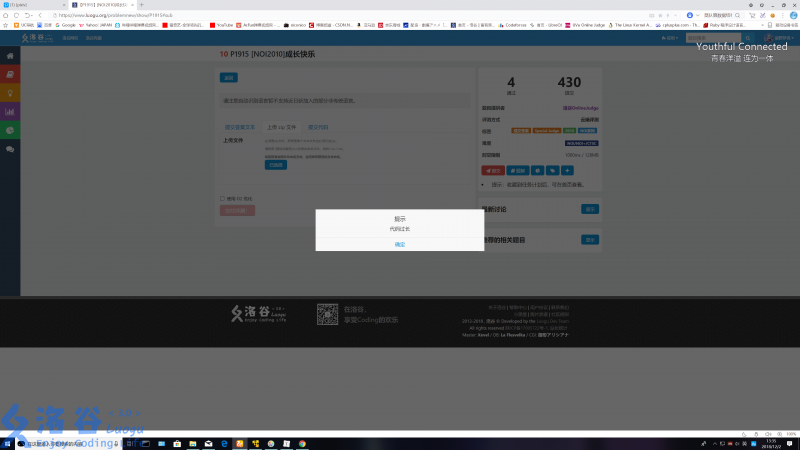Click the gear icon button in problem panel
Screen dimensions: 800x450
coord(537,170)
